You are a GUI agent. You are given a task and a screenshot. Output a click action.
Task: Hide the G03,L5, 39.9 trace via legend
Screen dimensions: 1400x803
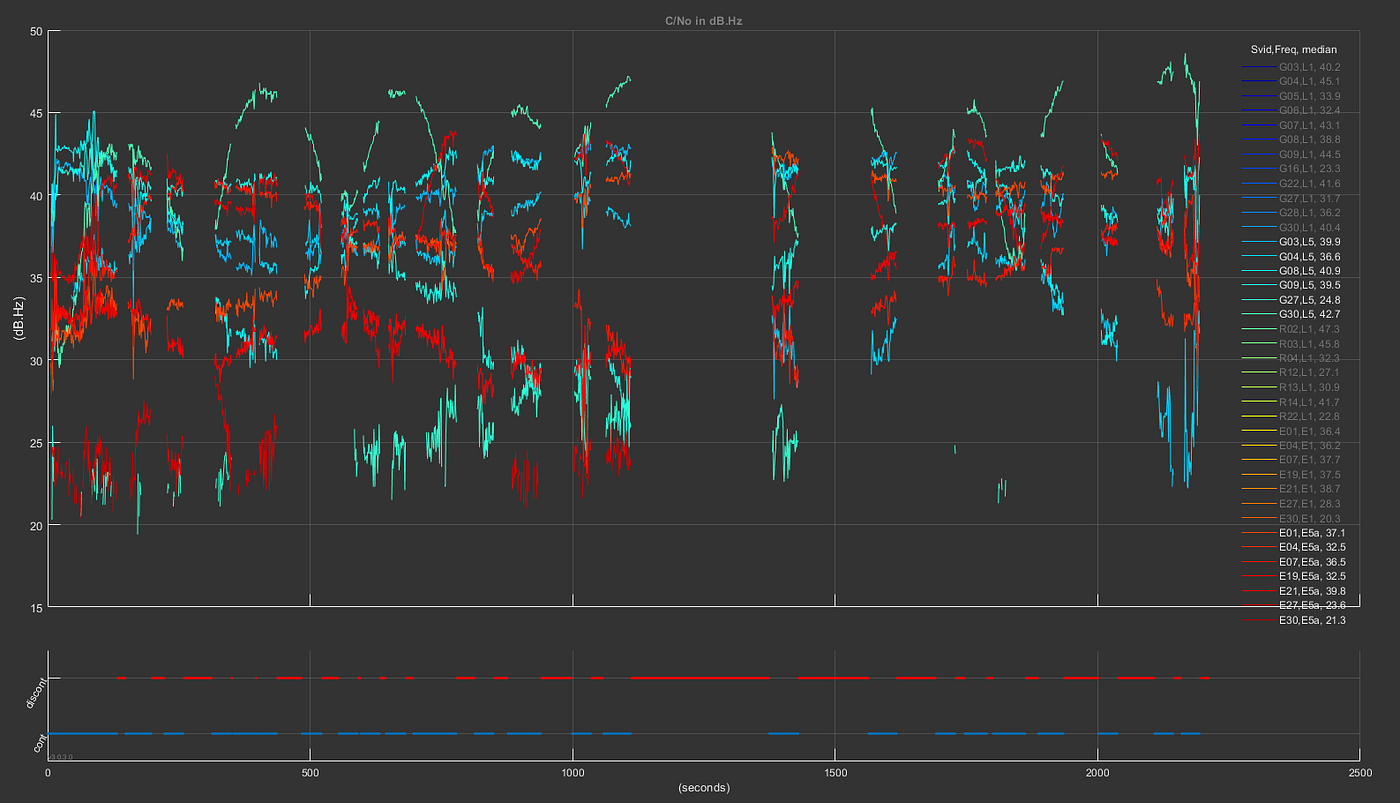tap(1312, 242)
